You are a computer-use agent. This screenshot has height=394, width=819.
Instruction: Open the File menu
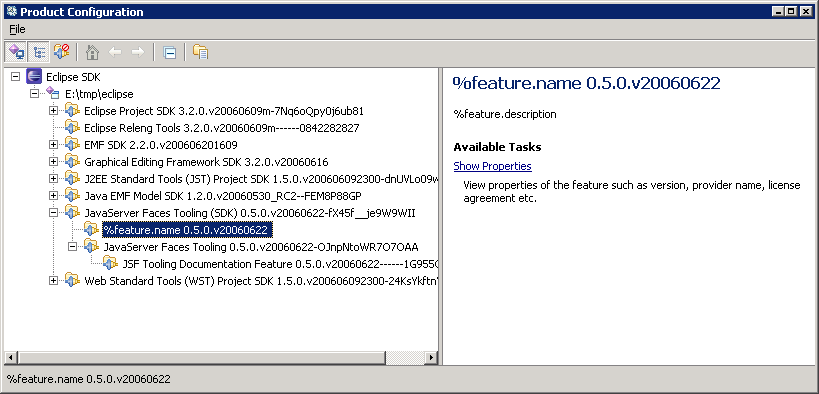[17, 29]
